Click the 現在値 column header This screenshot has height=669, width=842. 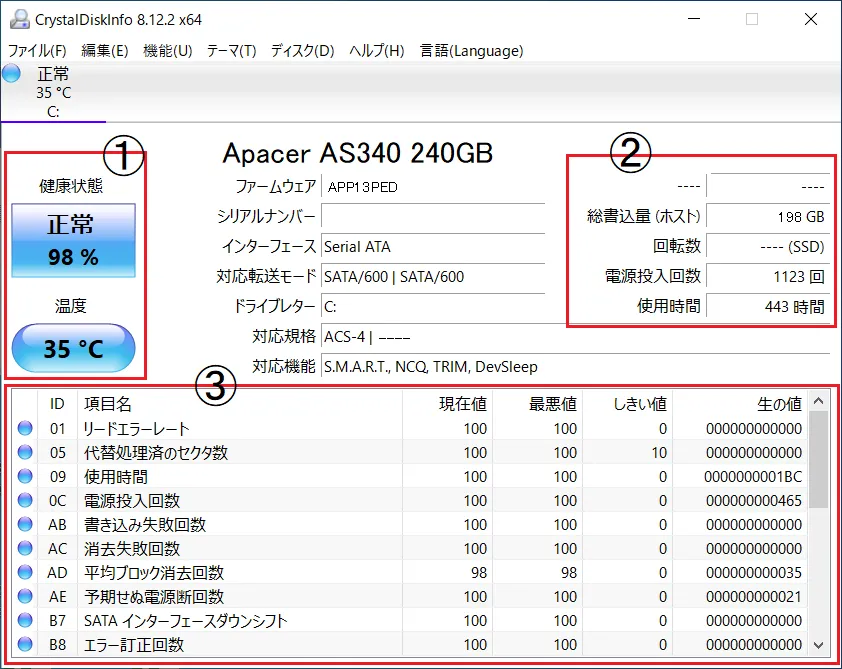(447, 404)
